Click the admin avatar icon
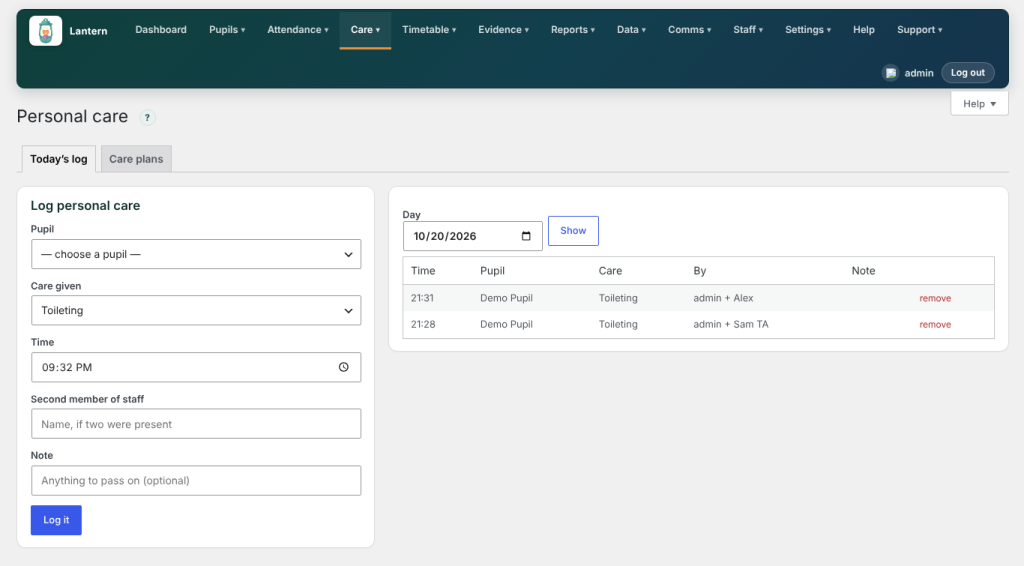Image resolution: width=1024 pixels, height=566 pixels. click(x=891, y=73)
